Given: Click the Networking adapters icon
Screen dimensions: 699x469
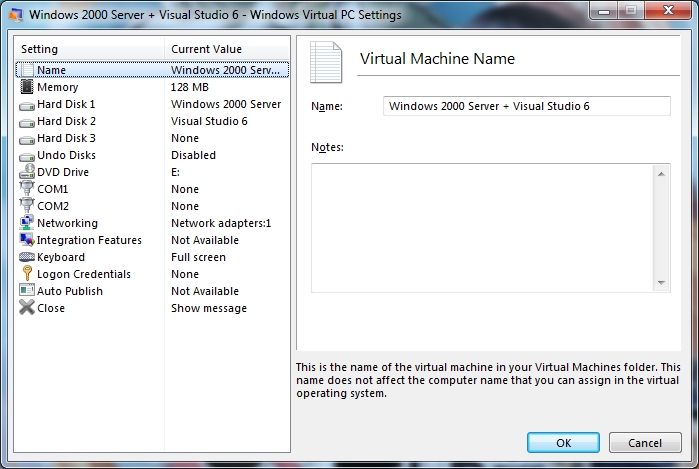Looking at the screenshot, I should tap(27, 223).
